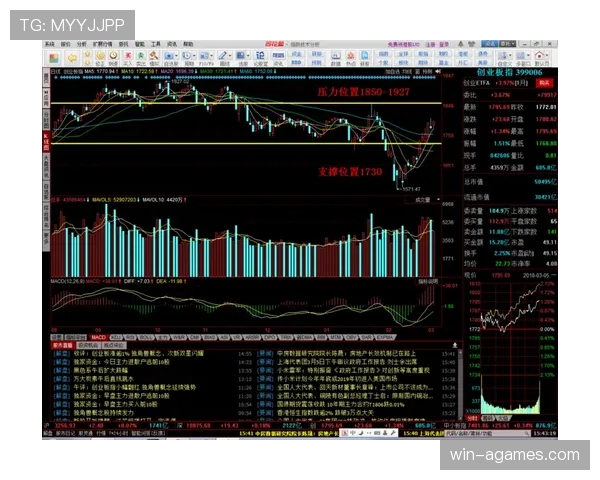600x480 pixels.
Task: Open the 指标说明 indicator description
Action: coord(430,282)
